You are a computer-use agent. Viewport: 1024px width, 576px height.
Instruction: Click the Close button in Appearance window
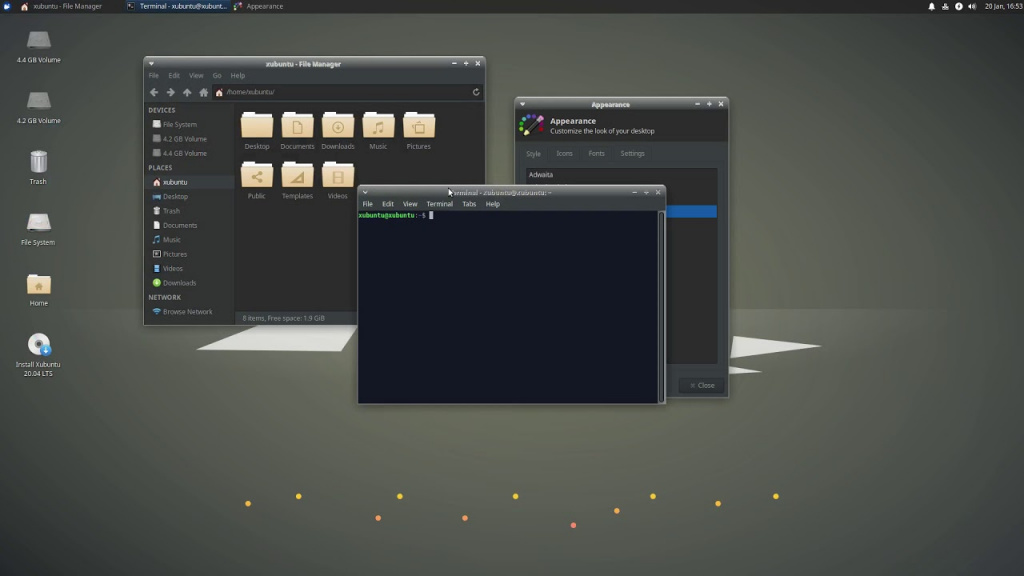point(700,385)
